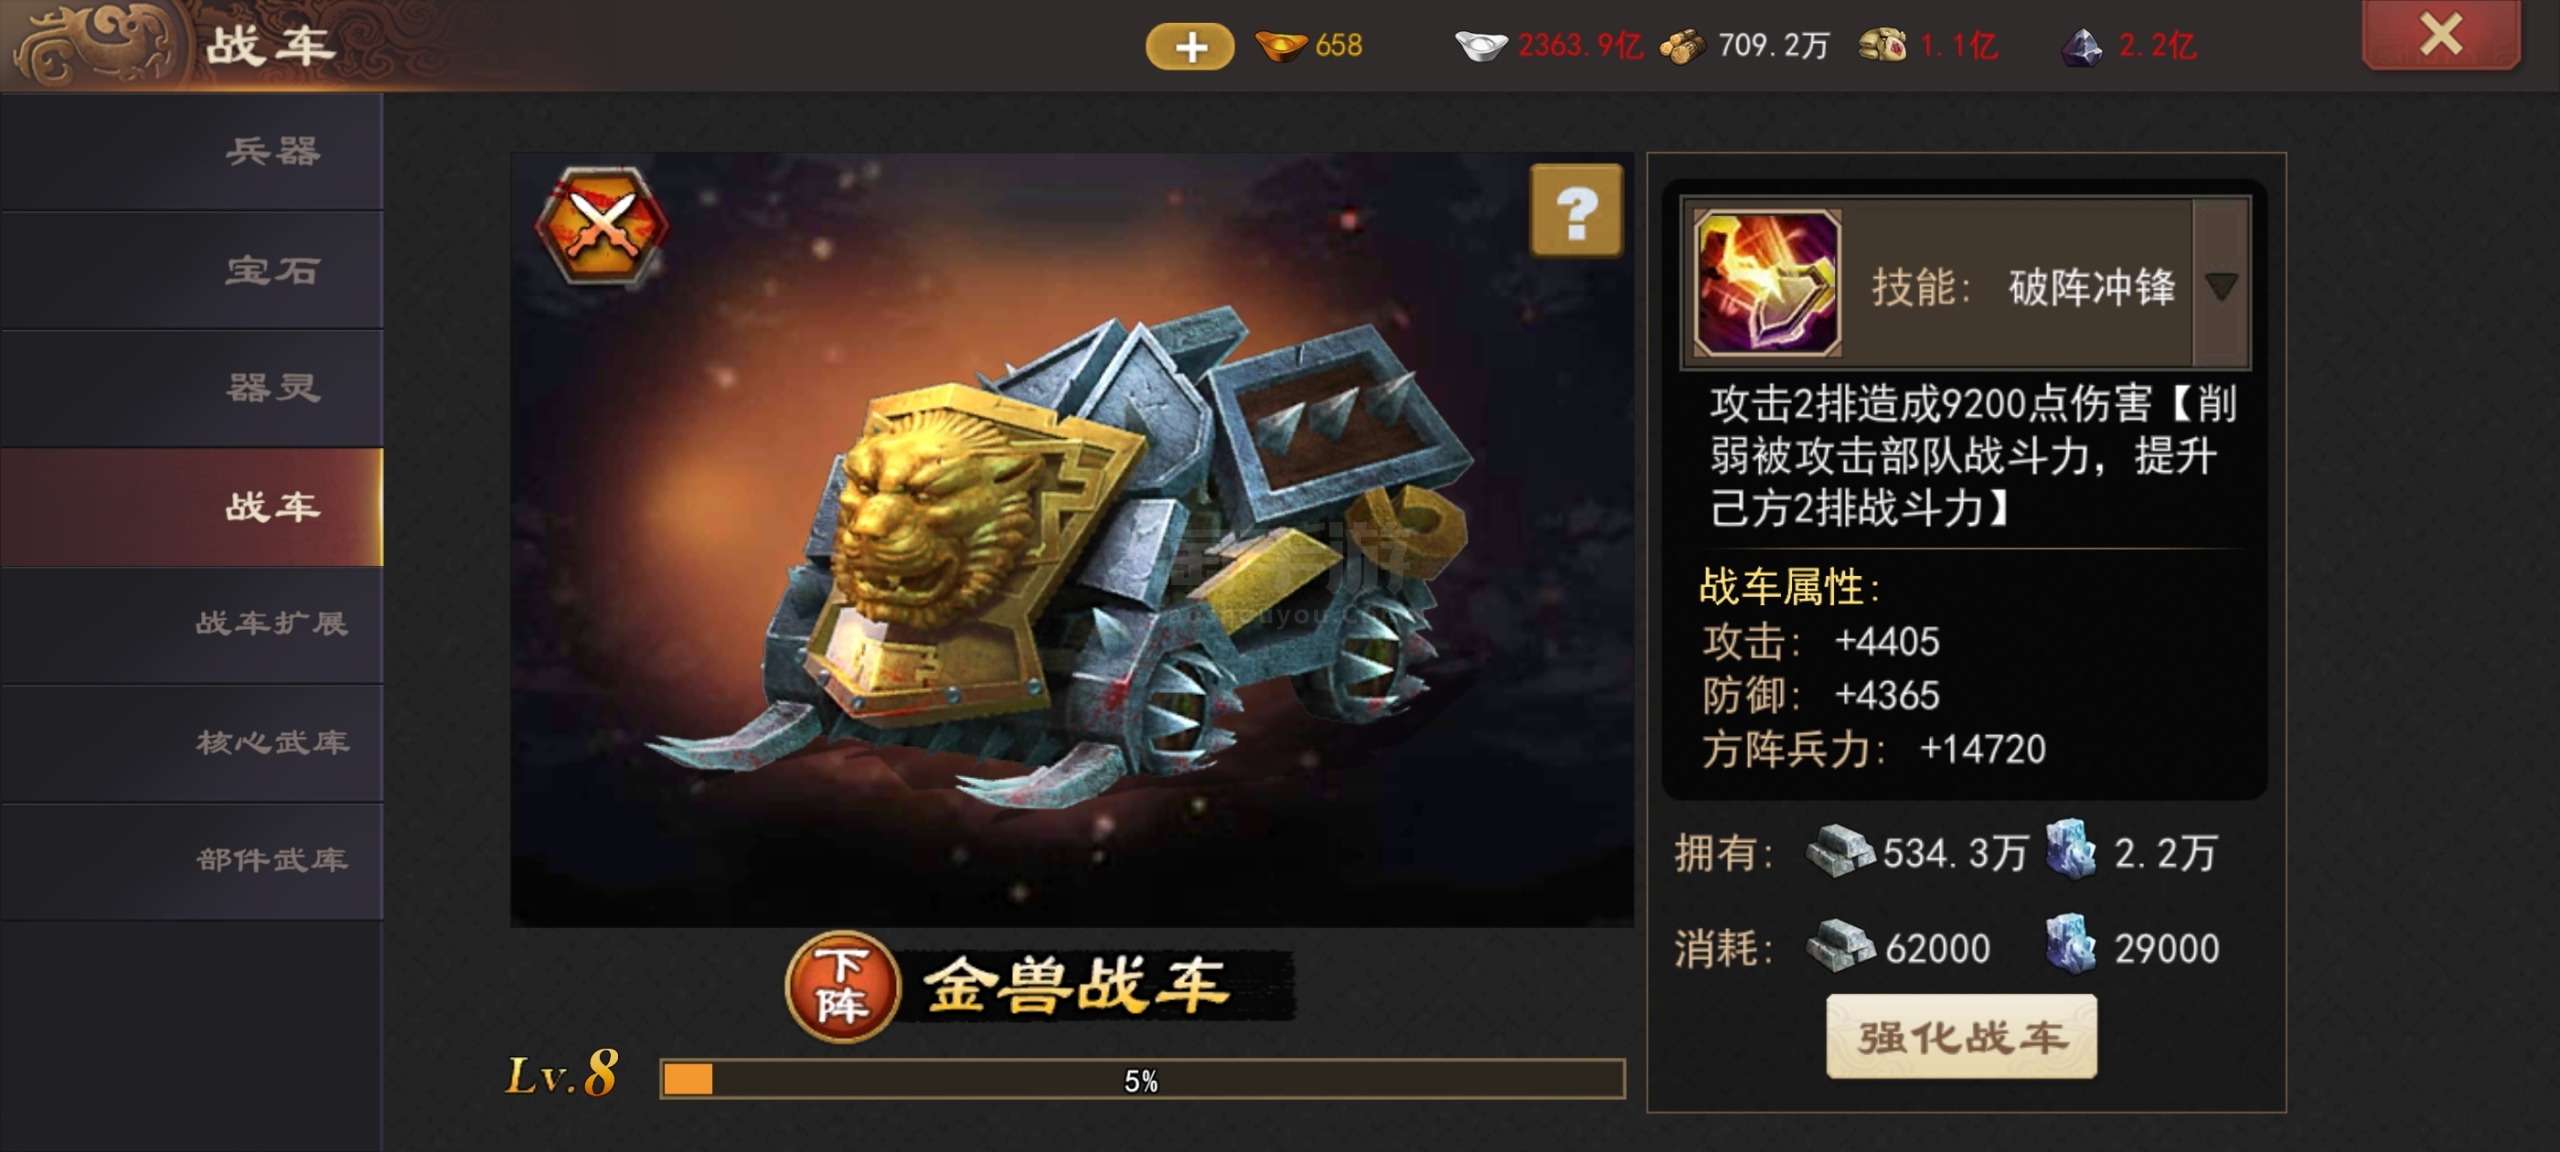2560x1152 pixels.
Task: Expand the skill dropdown arrow
Action: tap(2221, 287)
